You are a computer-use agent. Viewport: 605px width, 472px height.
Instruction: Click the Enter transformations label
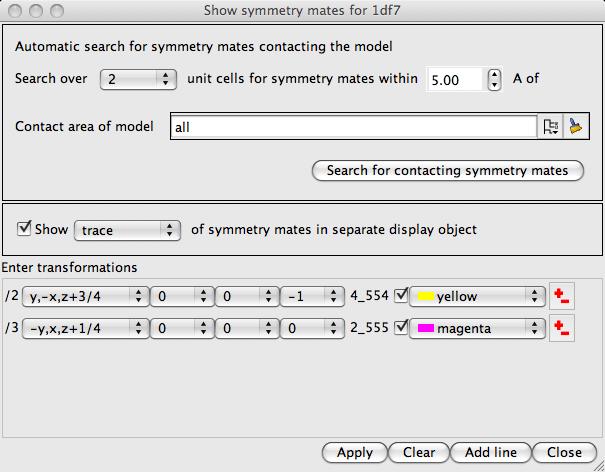[69, 267]
